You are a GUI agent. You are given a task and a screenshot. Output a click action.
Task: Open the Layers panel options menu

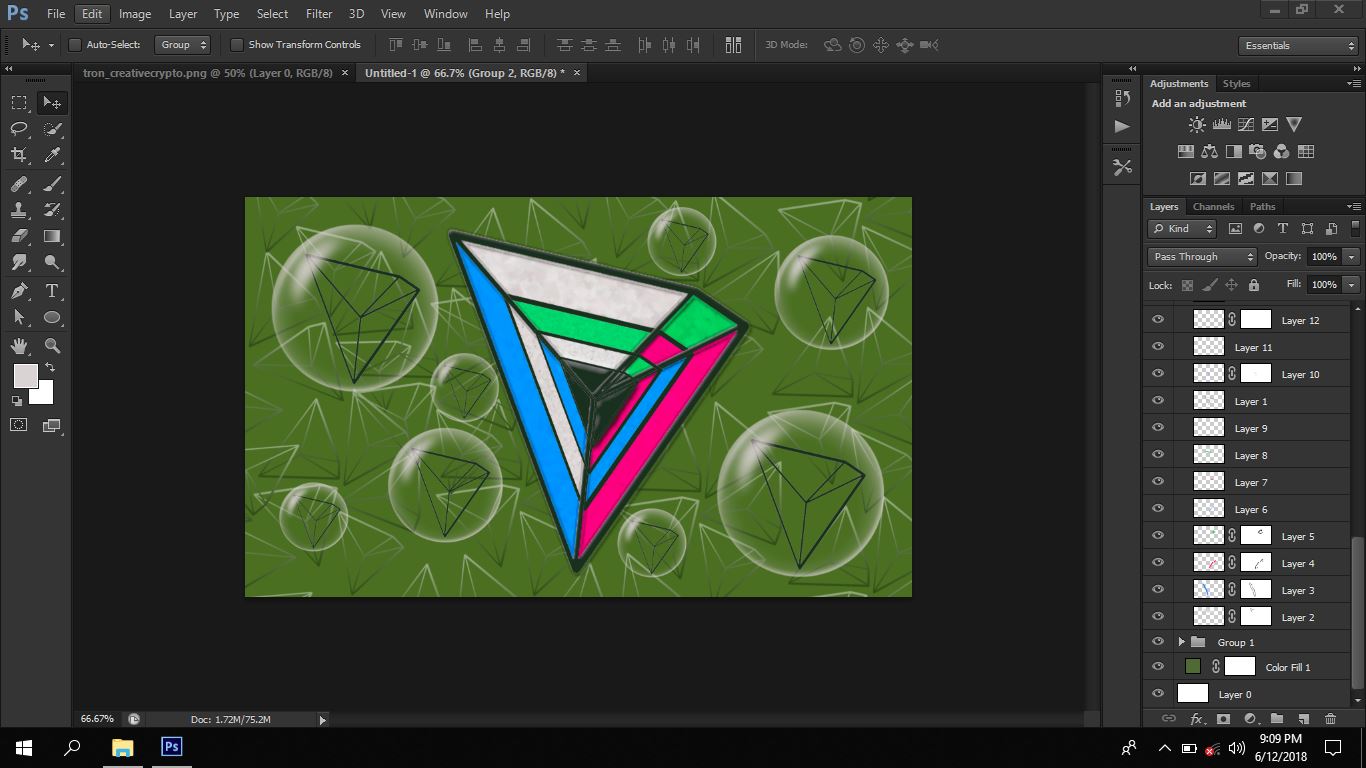point(1353,207)
